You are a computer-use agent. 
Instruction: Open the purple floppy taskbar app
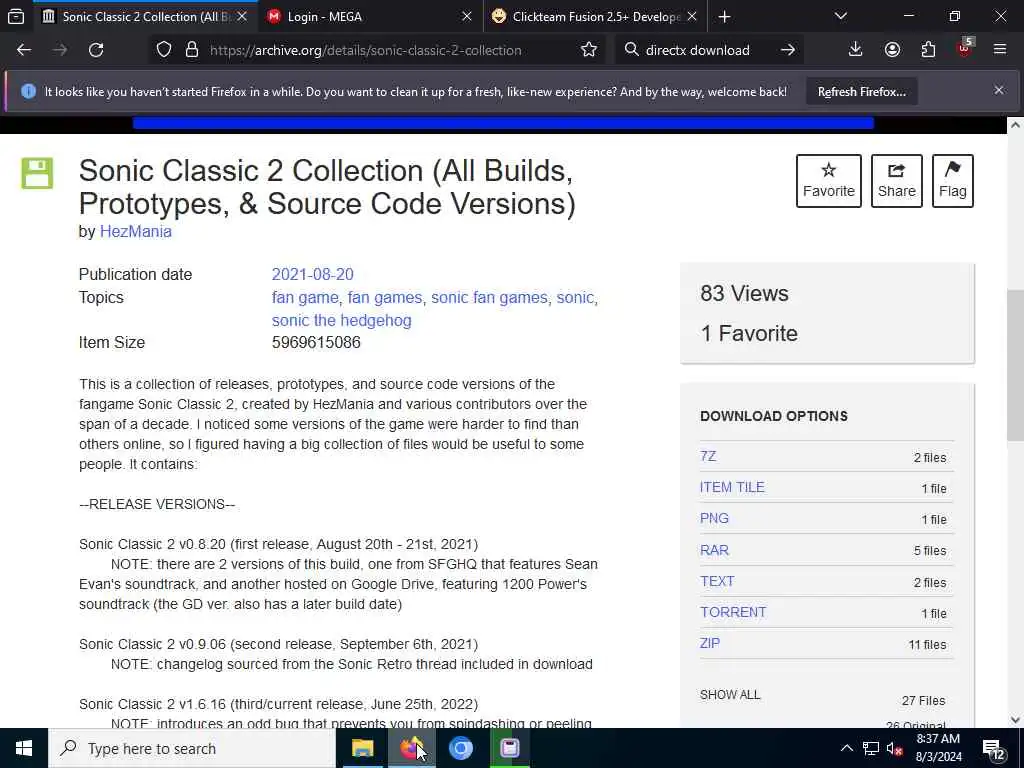509,748
